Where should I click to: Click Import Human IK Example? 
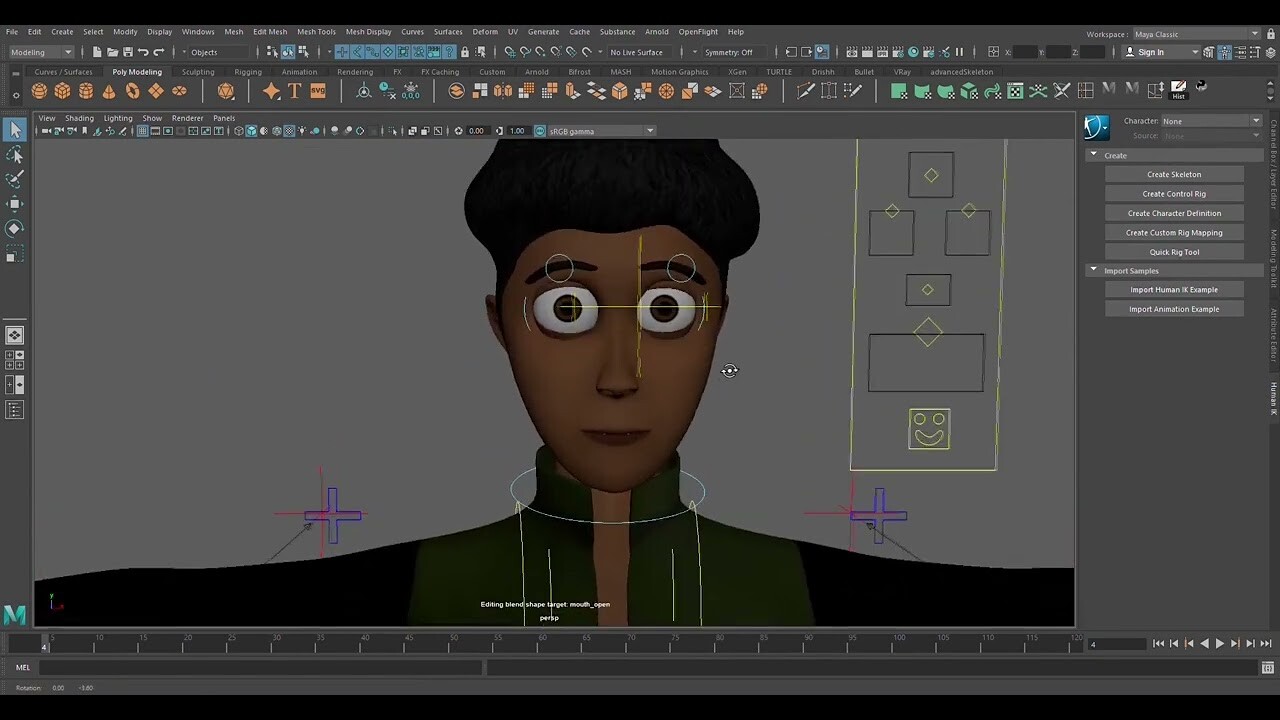pyautogui.click(x=1174, y=289)
